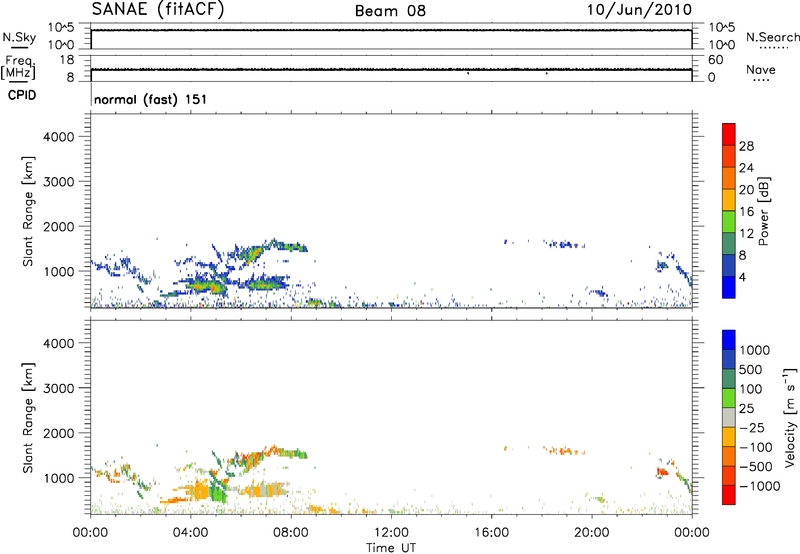This screenshot has width=800, height=554.
Task: Click the -1000 tick on Velocity colorbar
Action: coord(759,486)
